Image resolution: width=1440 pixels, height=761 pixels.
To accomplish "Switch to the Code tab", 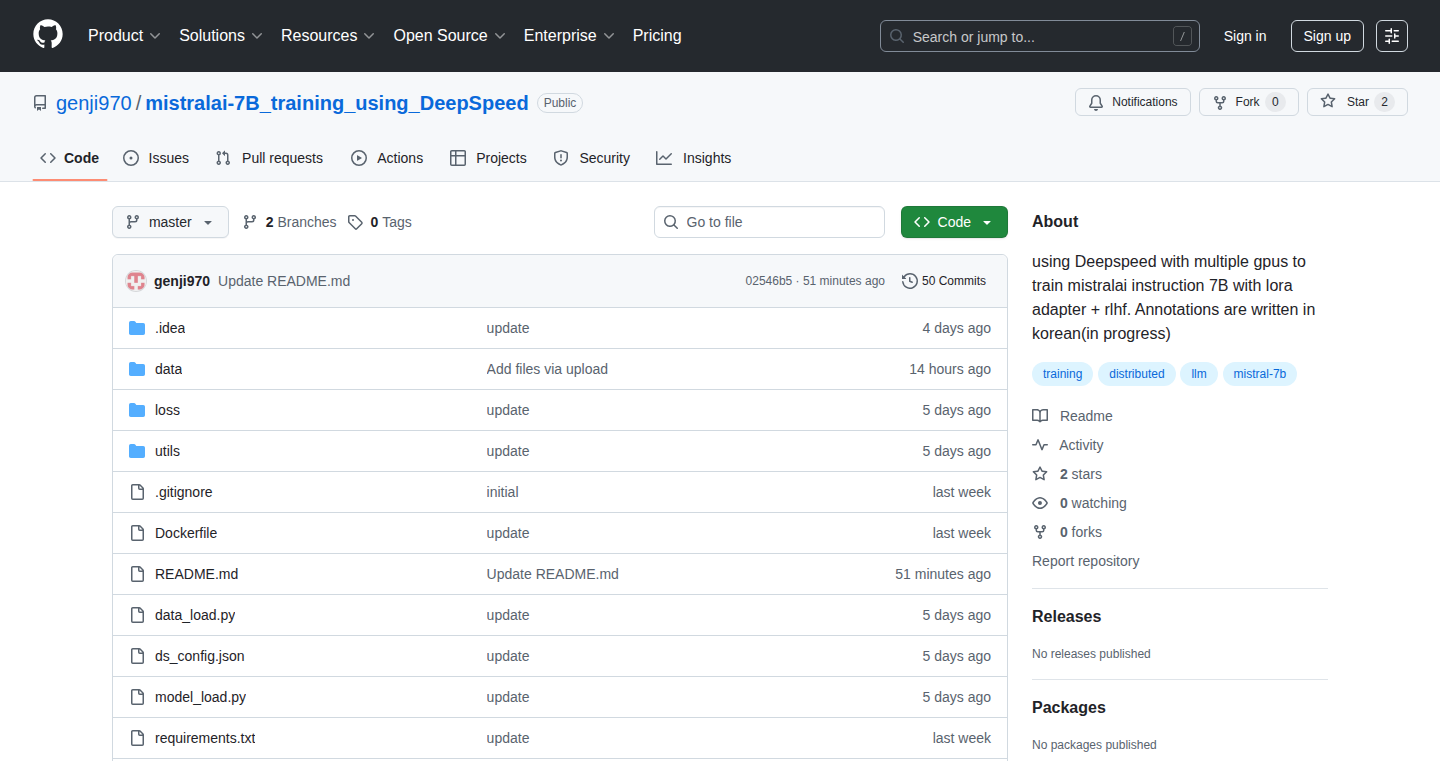I will click(x=70, y=158).
